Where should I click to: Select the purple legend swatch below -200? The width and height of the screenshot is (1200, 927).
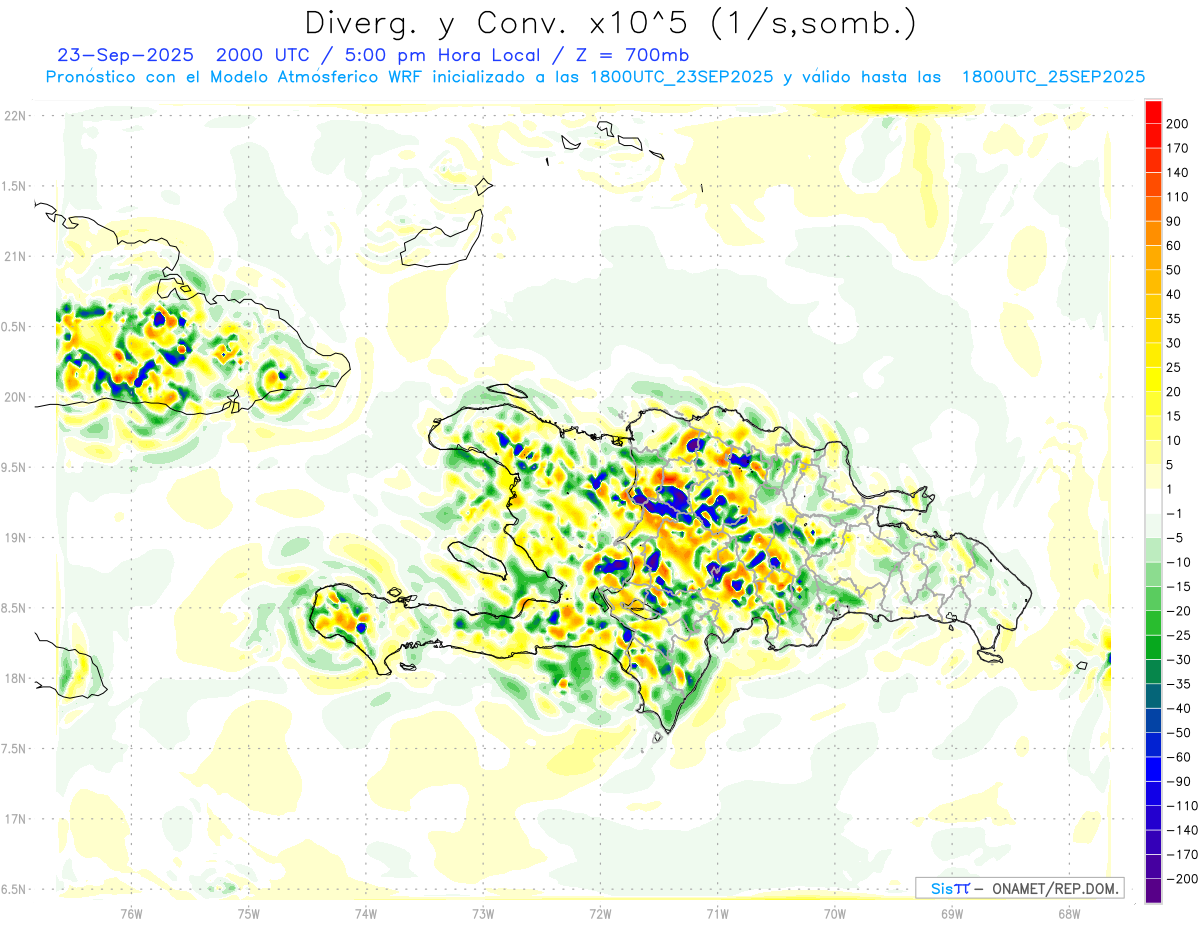coord(1153,892)
